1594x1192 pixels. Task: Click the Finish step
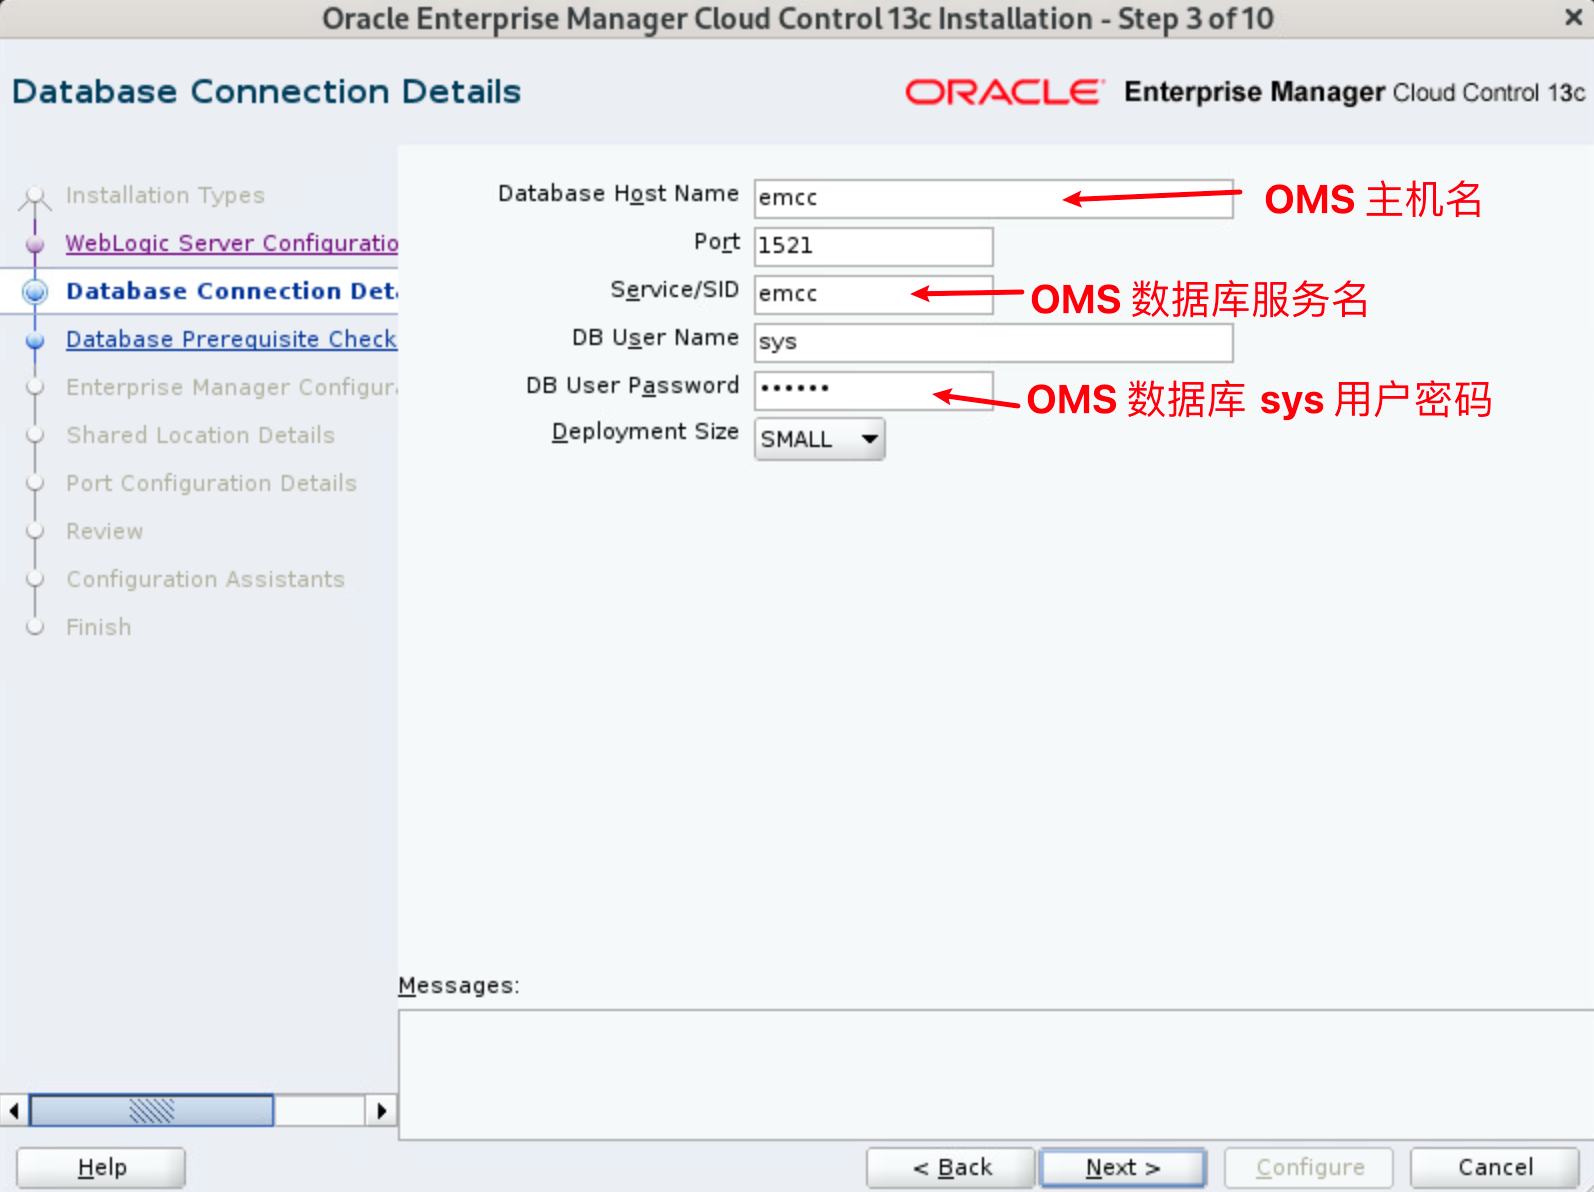(x=98, y=627)
